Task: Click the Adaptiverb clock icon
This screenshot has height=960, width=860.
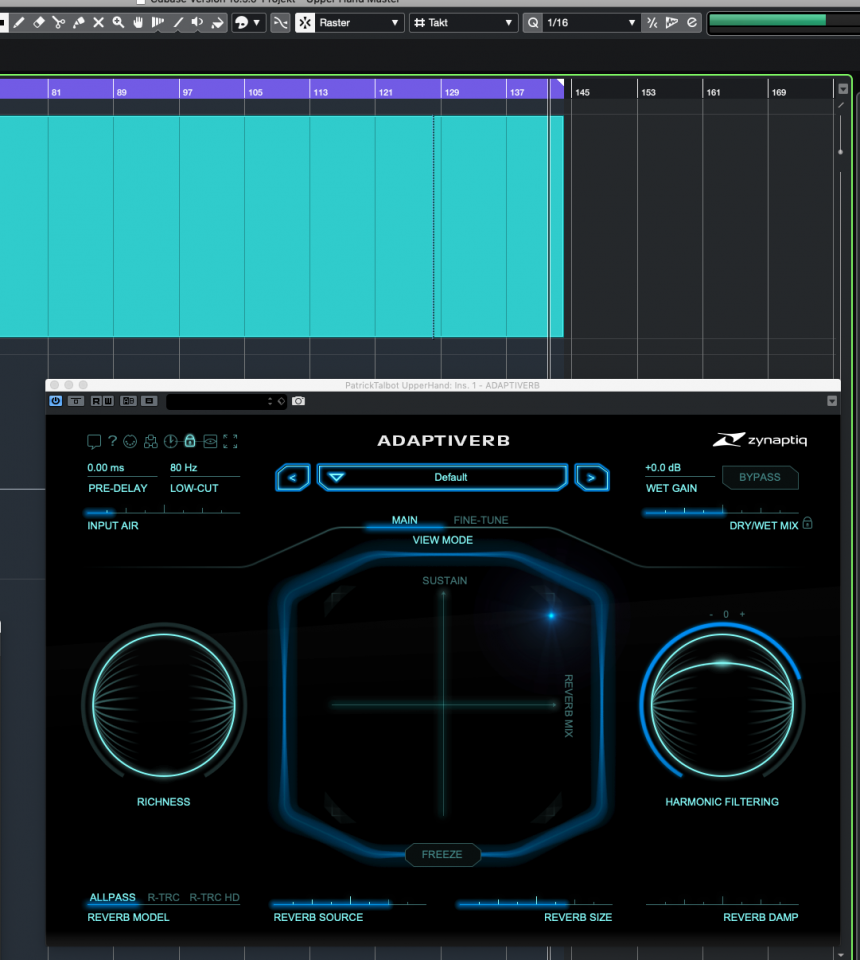Action: click(171, 441)
